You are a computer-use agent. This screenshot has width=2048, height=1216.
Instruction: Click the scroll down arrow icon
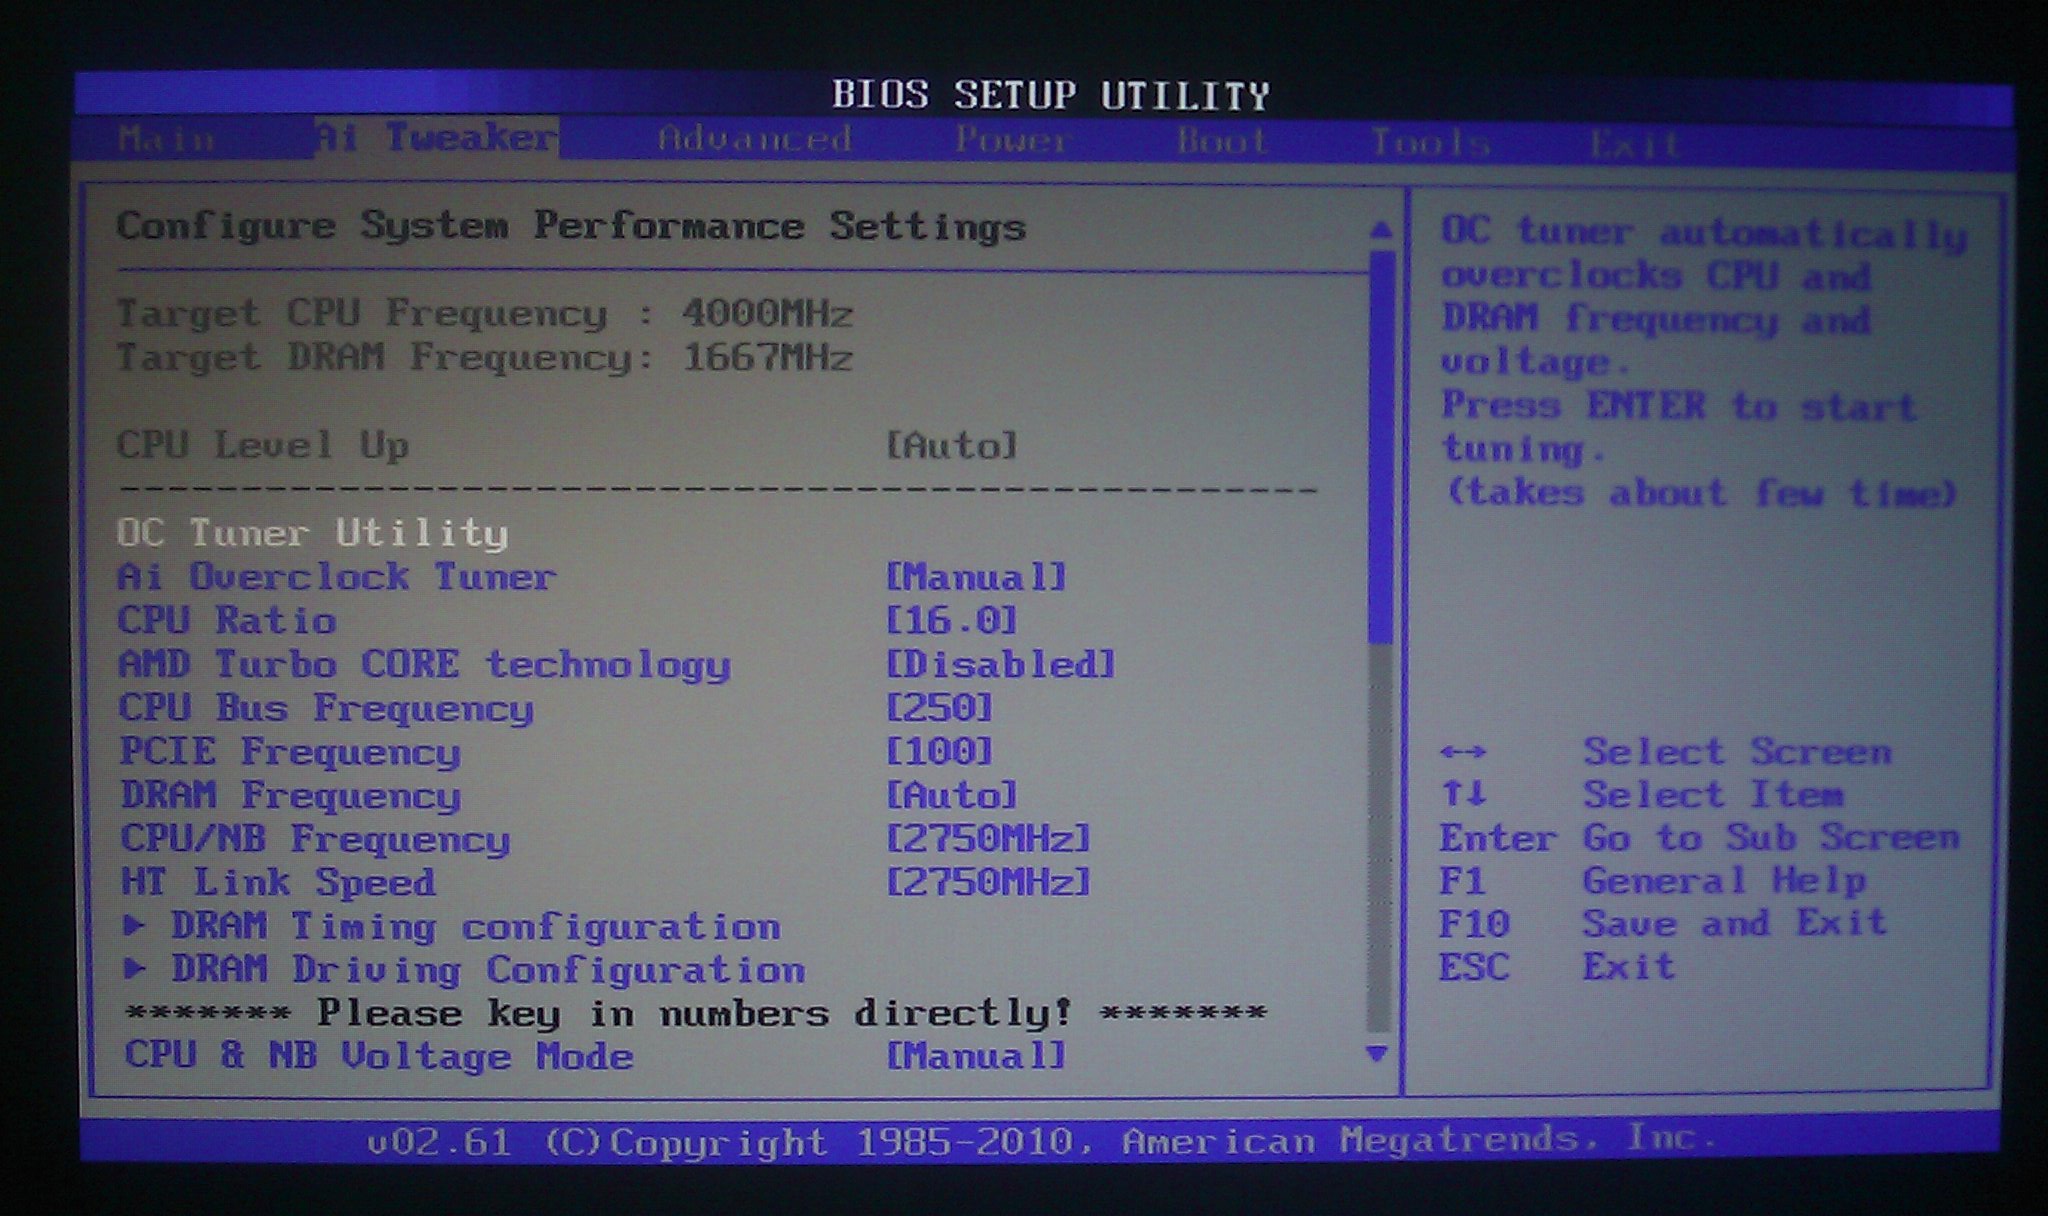pyautogui.click(x=1377, y=1053)
